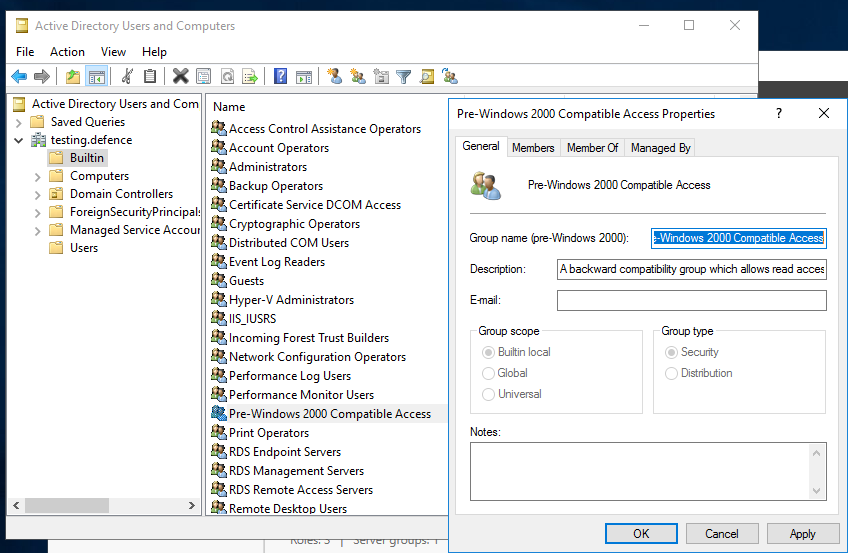Click the OK button
The width and height of the screenshot is (848, 553).
(641, 534)
